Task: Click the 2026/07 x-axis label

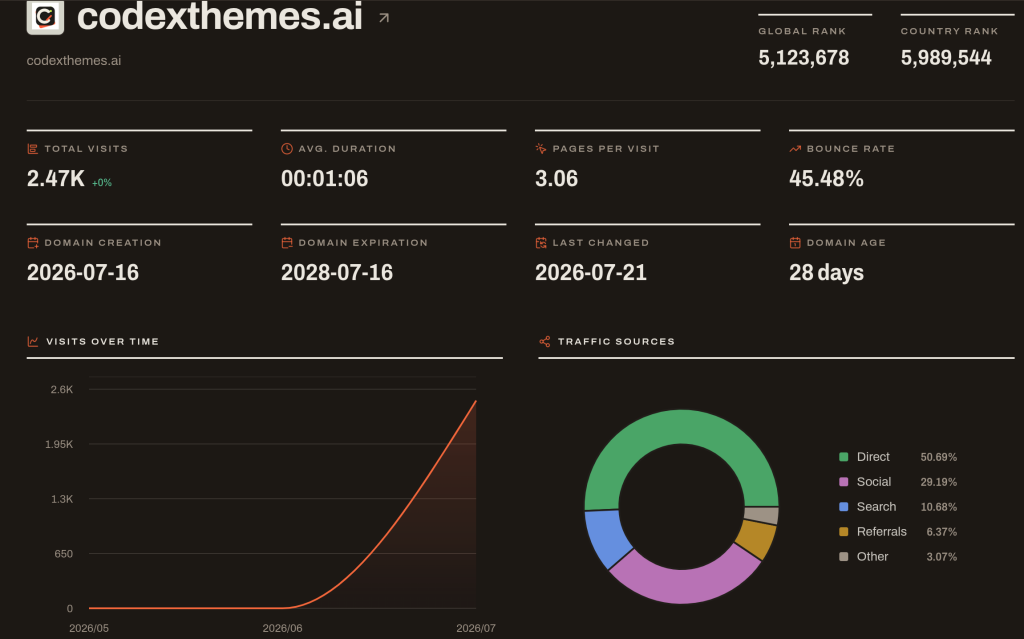Action: point(475,628)
